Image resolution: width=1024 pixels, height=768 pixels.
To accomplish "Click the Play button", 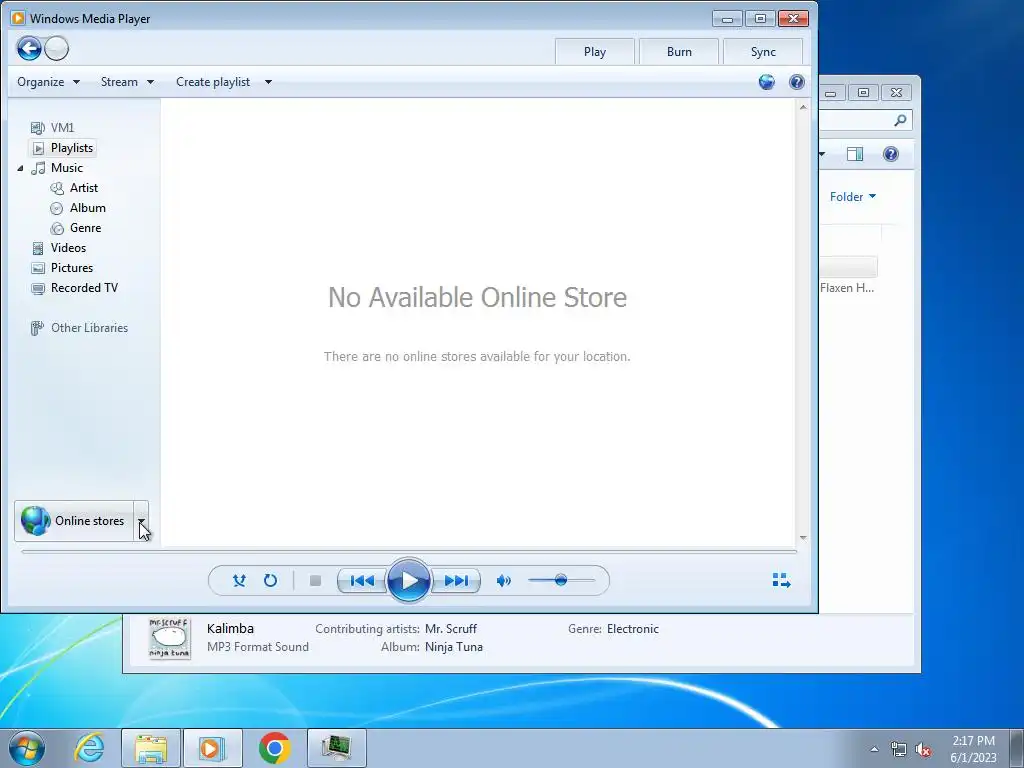I will (x=409, y=581).
